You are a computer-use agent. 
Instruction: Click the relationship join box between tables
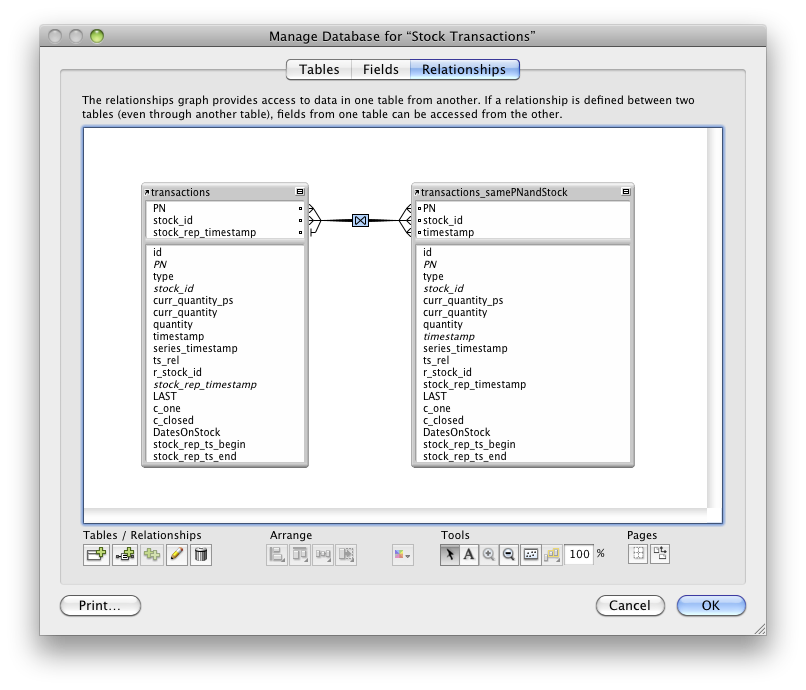(x=360, y=221)
